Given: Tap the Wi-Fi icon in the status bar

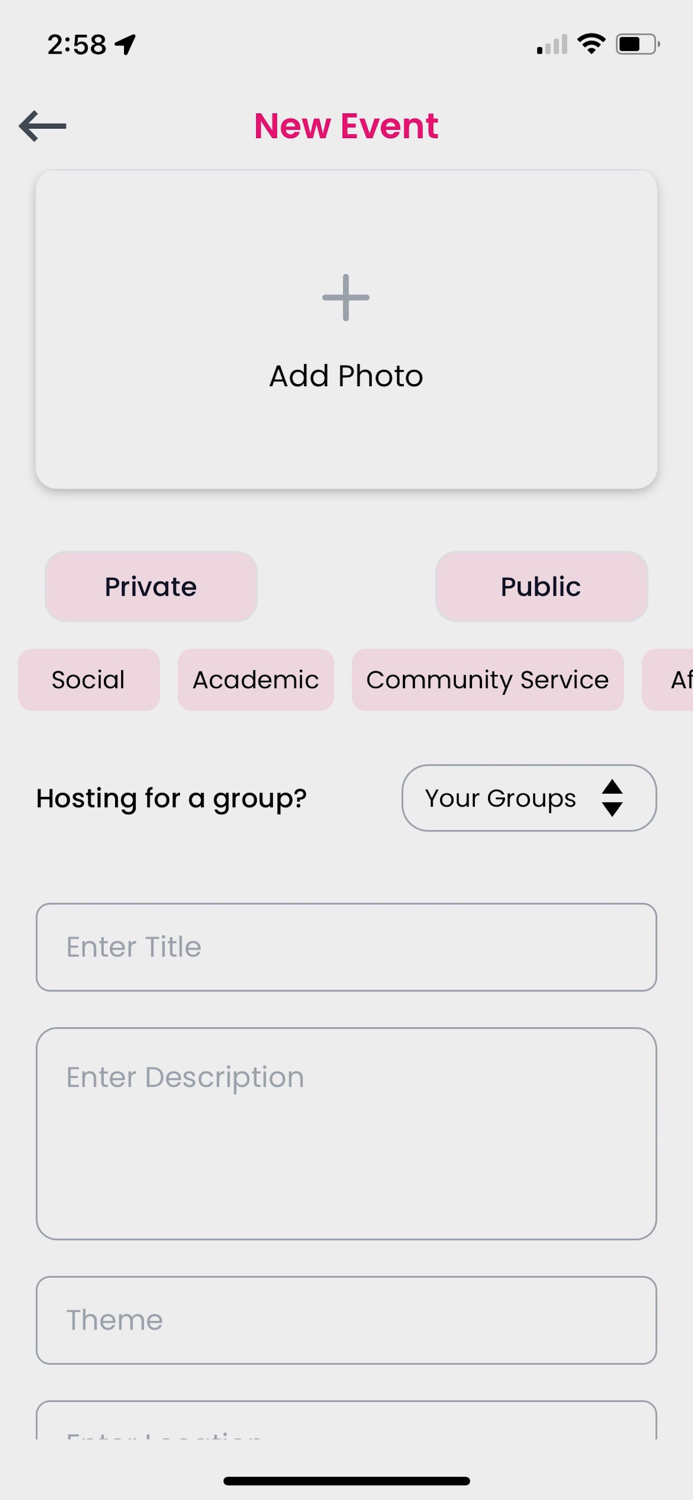Looking at the screenshot, I should pyautogui.click(x=592, y=44).
